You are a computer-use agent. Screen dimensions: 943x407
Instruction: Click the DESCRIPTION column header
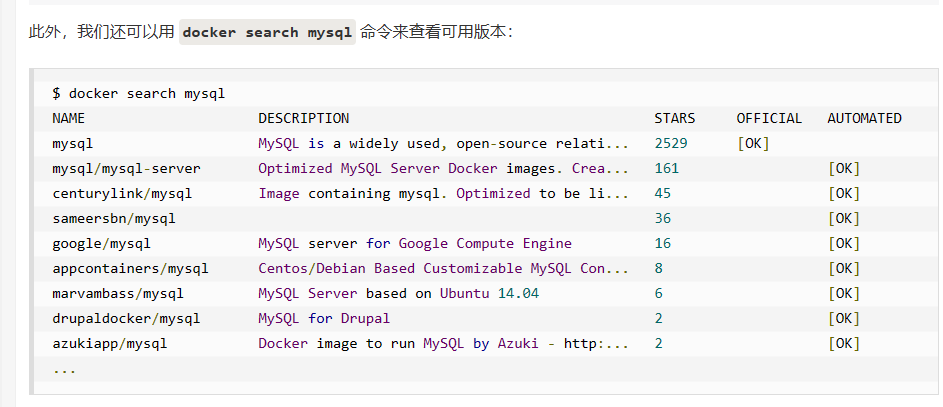[x=304, y=118]
